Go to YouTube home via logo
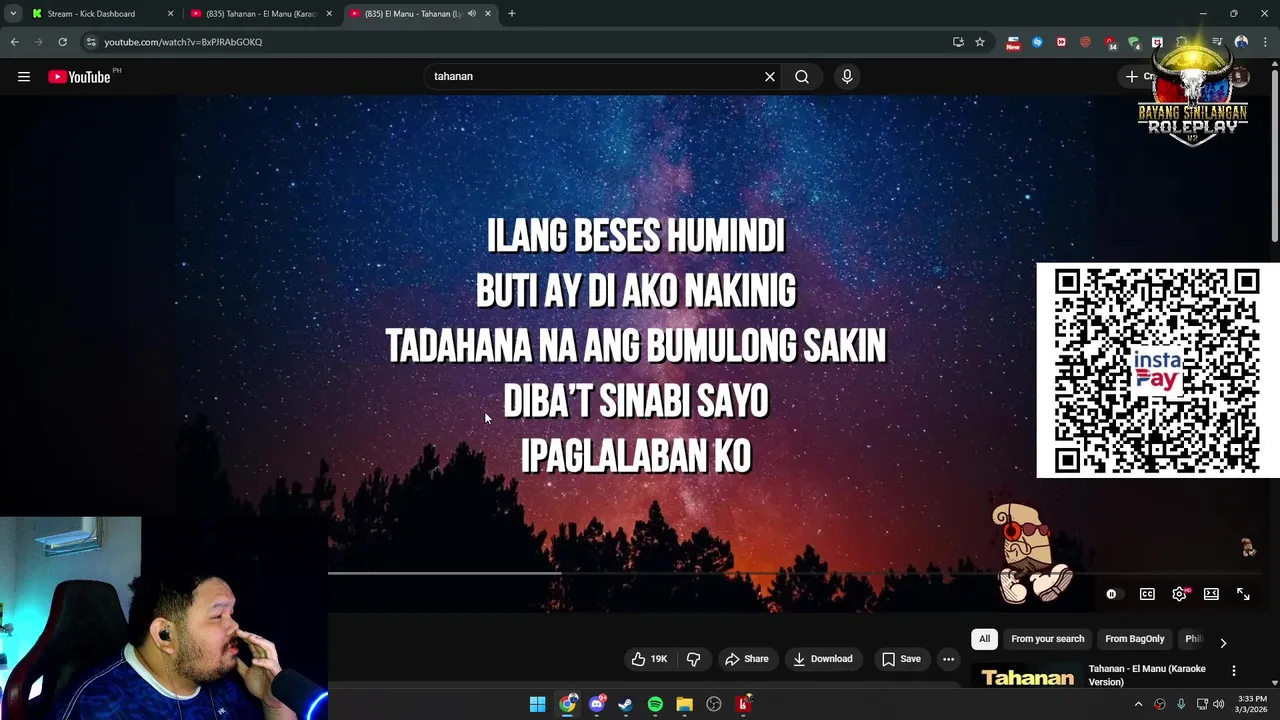This screenshot has height=720, width=1280. [x=79, y=77]
